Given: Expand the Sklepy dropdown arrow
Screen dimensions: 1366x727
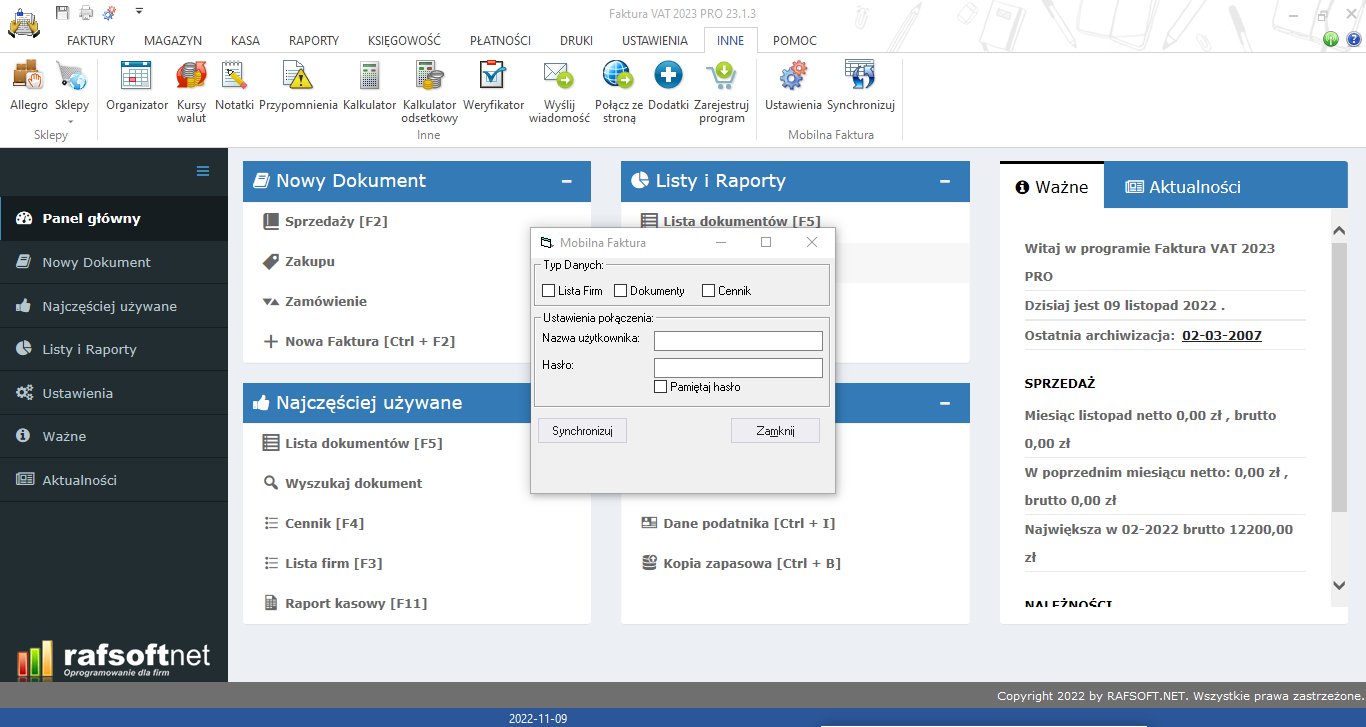Looking at the screenshot, I should pyautogui.click(x=71, y=121).
